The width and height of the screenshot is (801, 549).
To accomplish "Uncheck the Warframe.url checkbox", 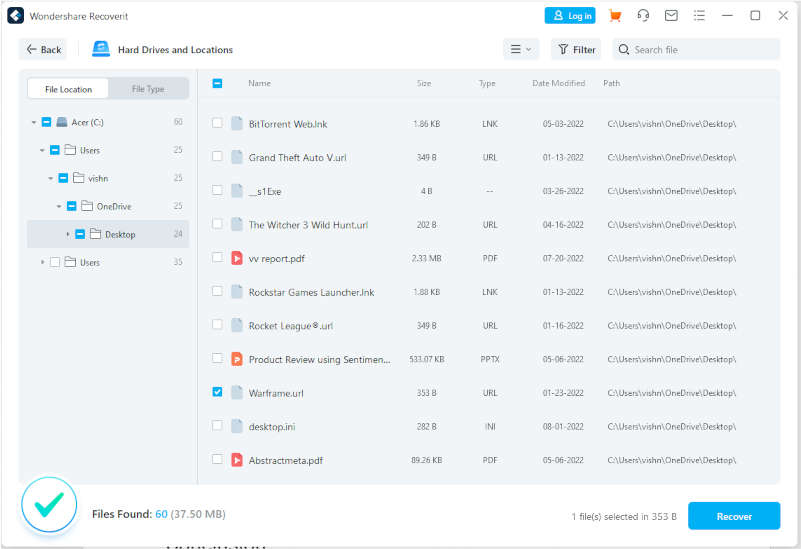I will 217,392.
